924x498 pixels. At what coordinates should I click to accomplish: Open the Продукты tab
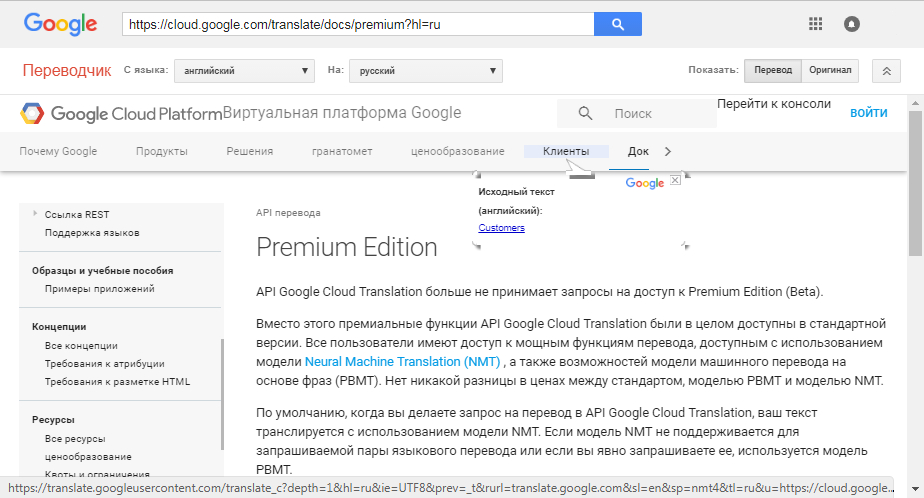click(x=161, y=151)
